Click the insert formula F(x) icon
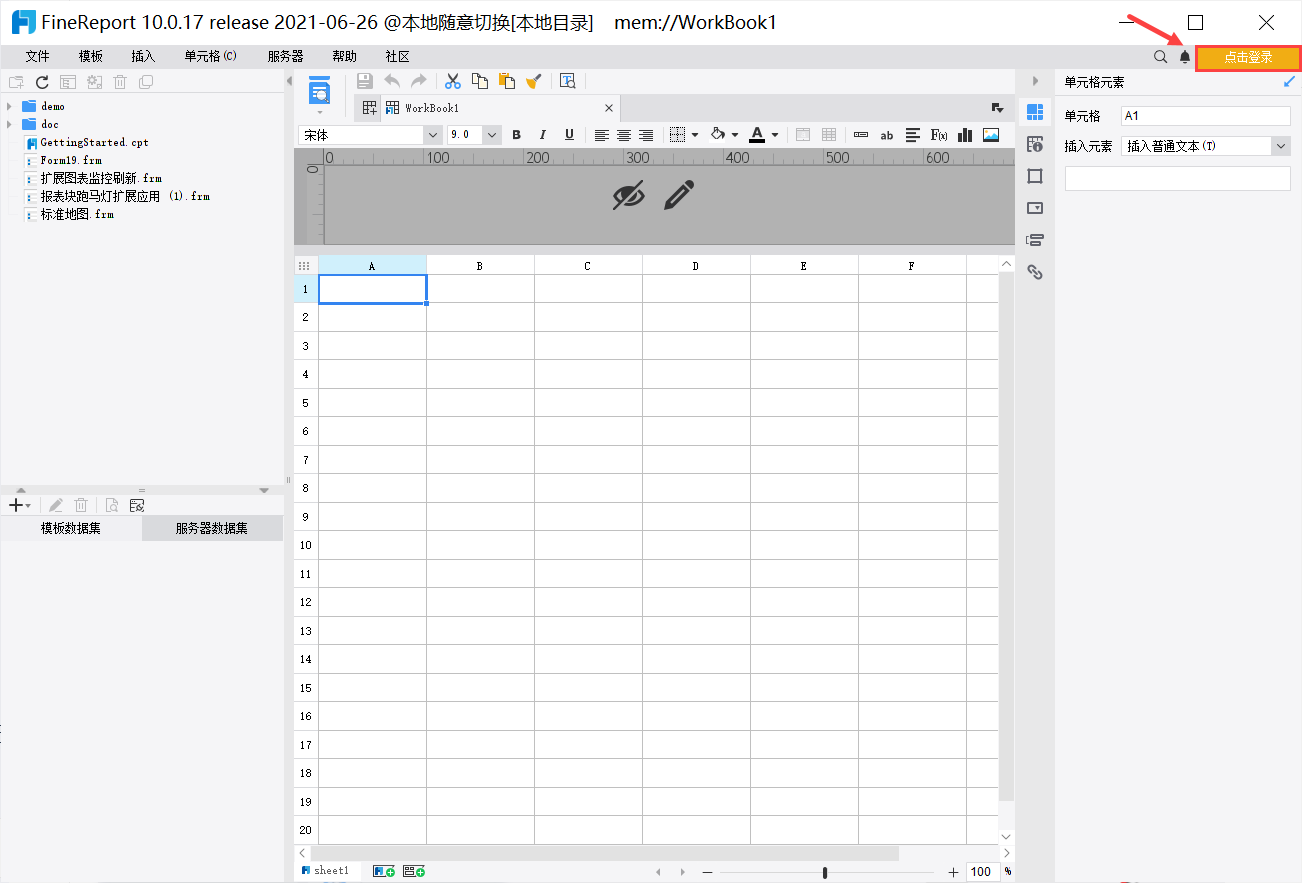The width and height of the screenshot is (1302, 883). tap(939, 135)
